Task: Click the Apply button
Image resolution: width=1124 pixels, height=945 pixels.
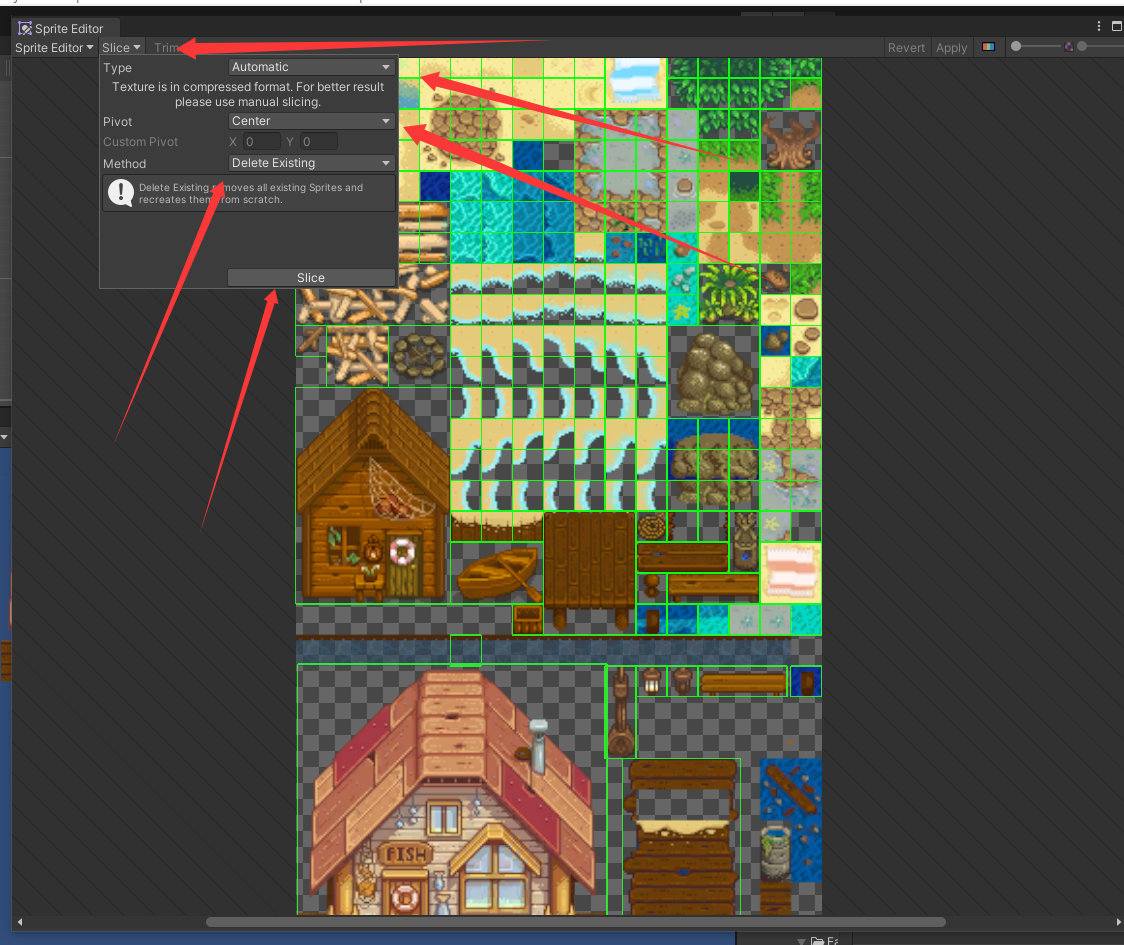Action: tap(951, 47)
